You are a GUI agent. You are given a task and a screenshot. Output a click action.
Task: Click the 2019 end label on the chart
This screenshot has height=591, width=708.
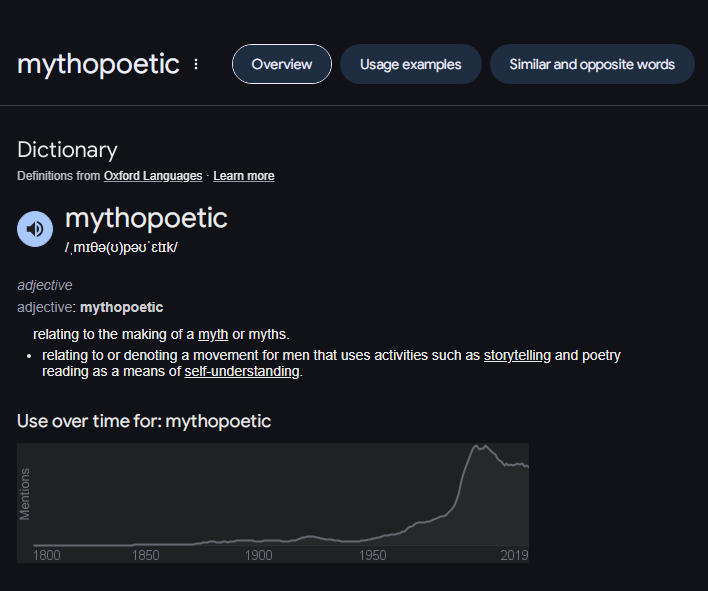tap(514, 554)
